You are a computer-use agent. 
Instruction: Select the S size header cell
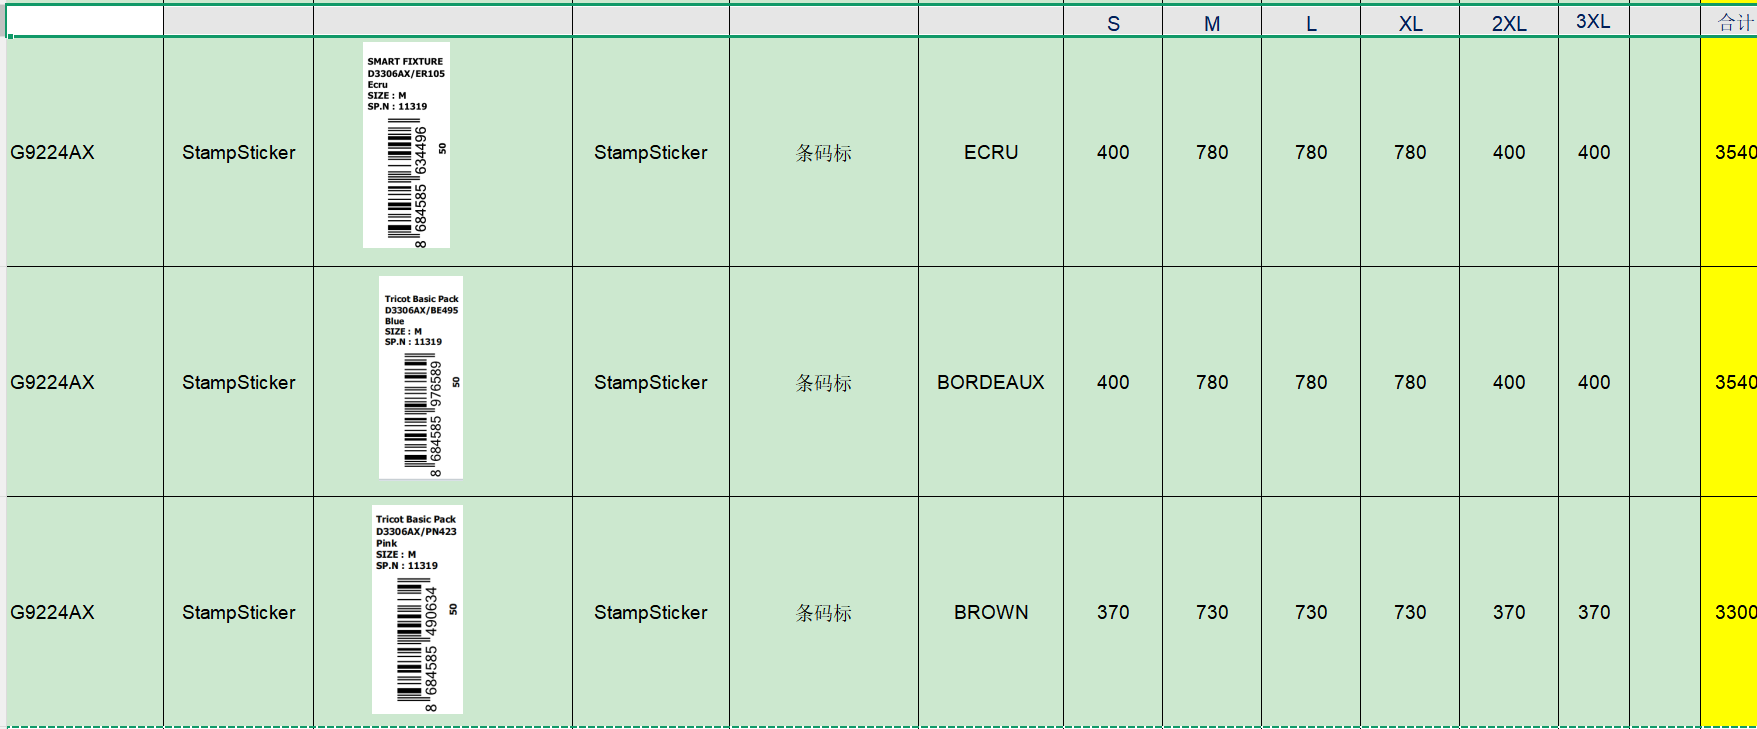(1112, 23)
